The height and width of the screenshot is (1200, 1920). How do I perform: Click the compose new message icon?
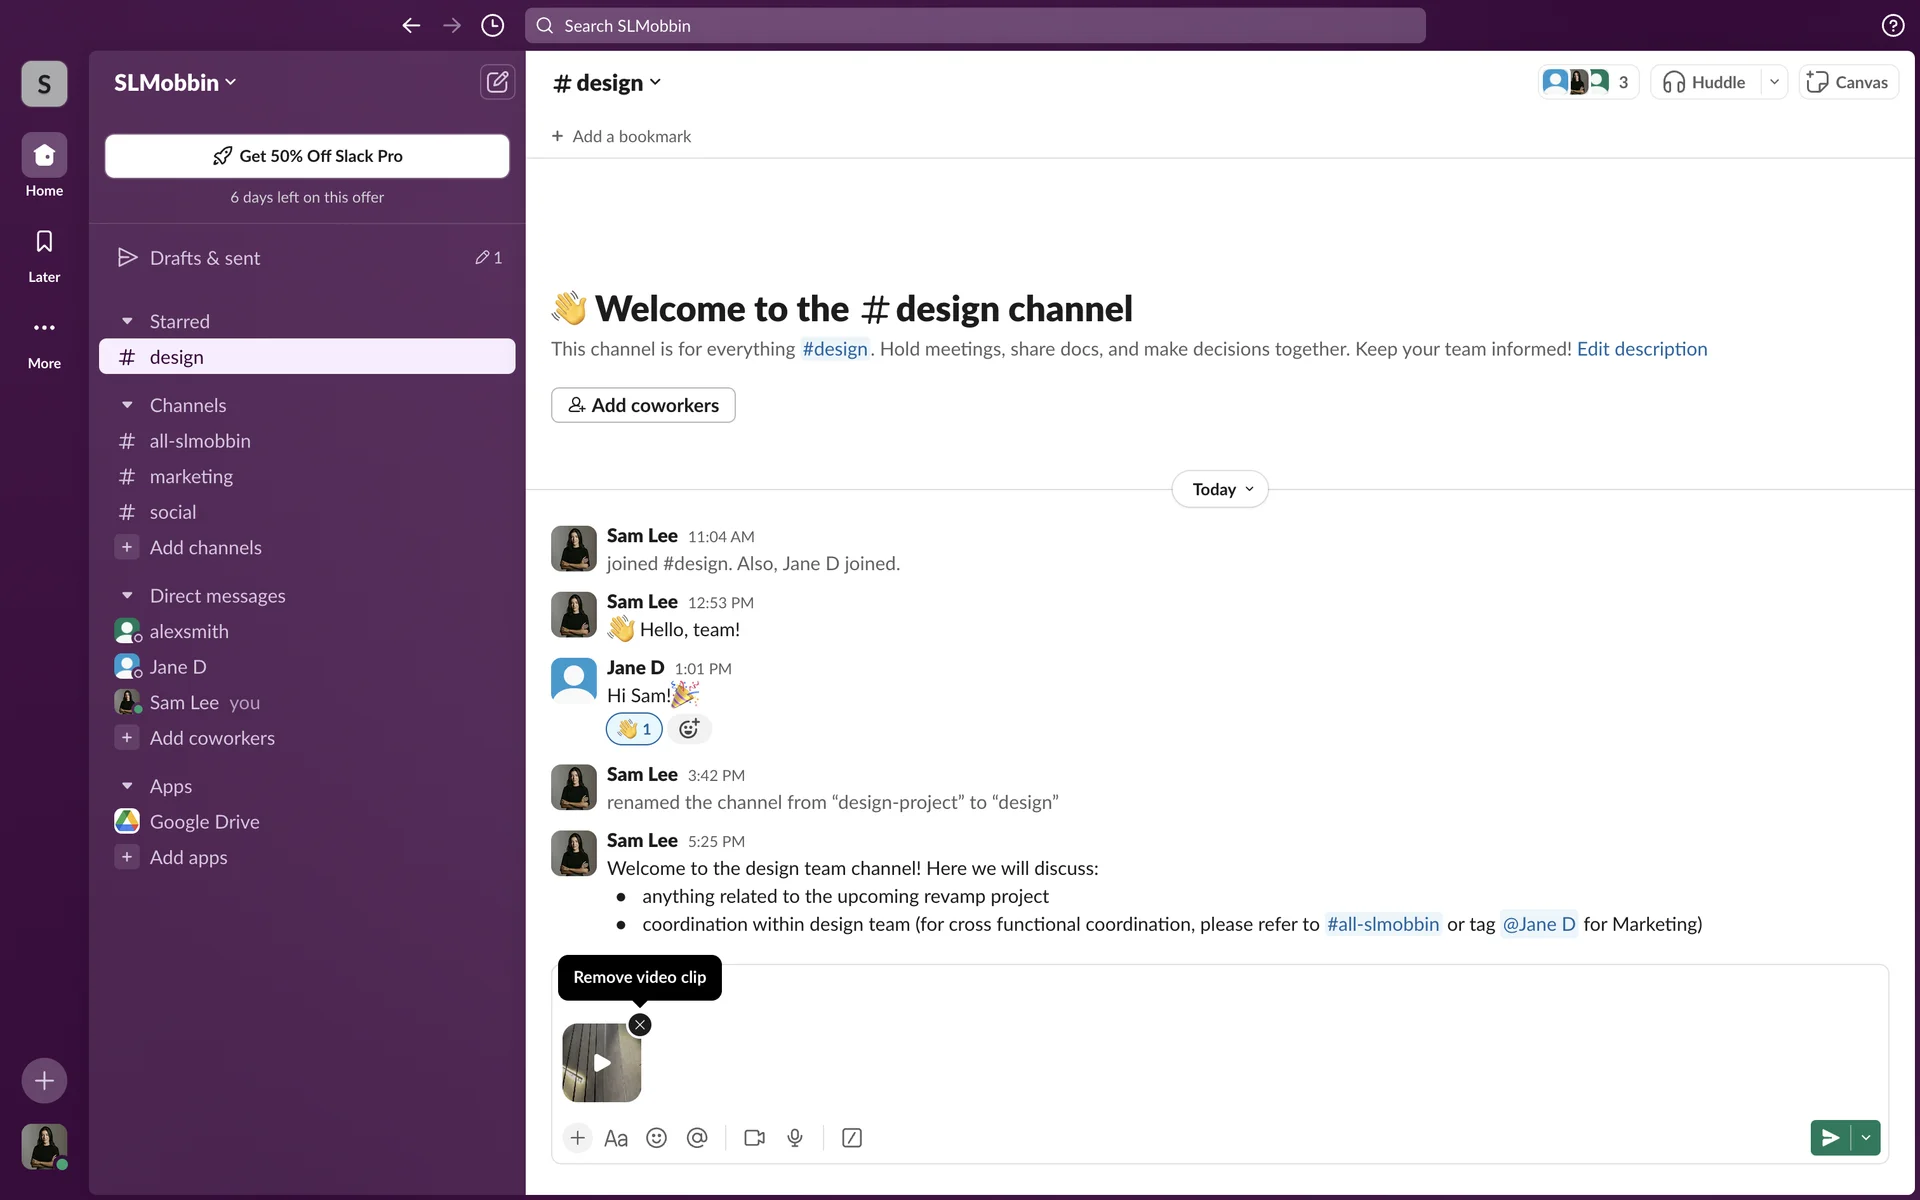tap(497, 82)
